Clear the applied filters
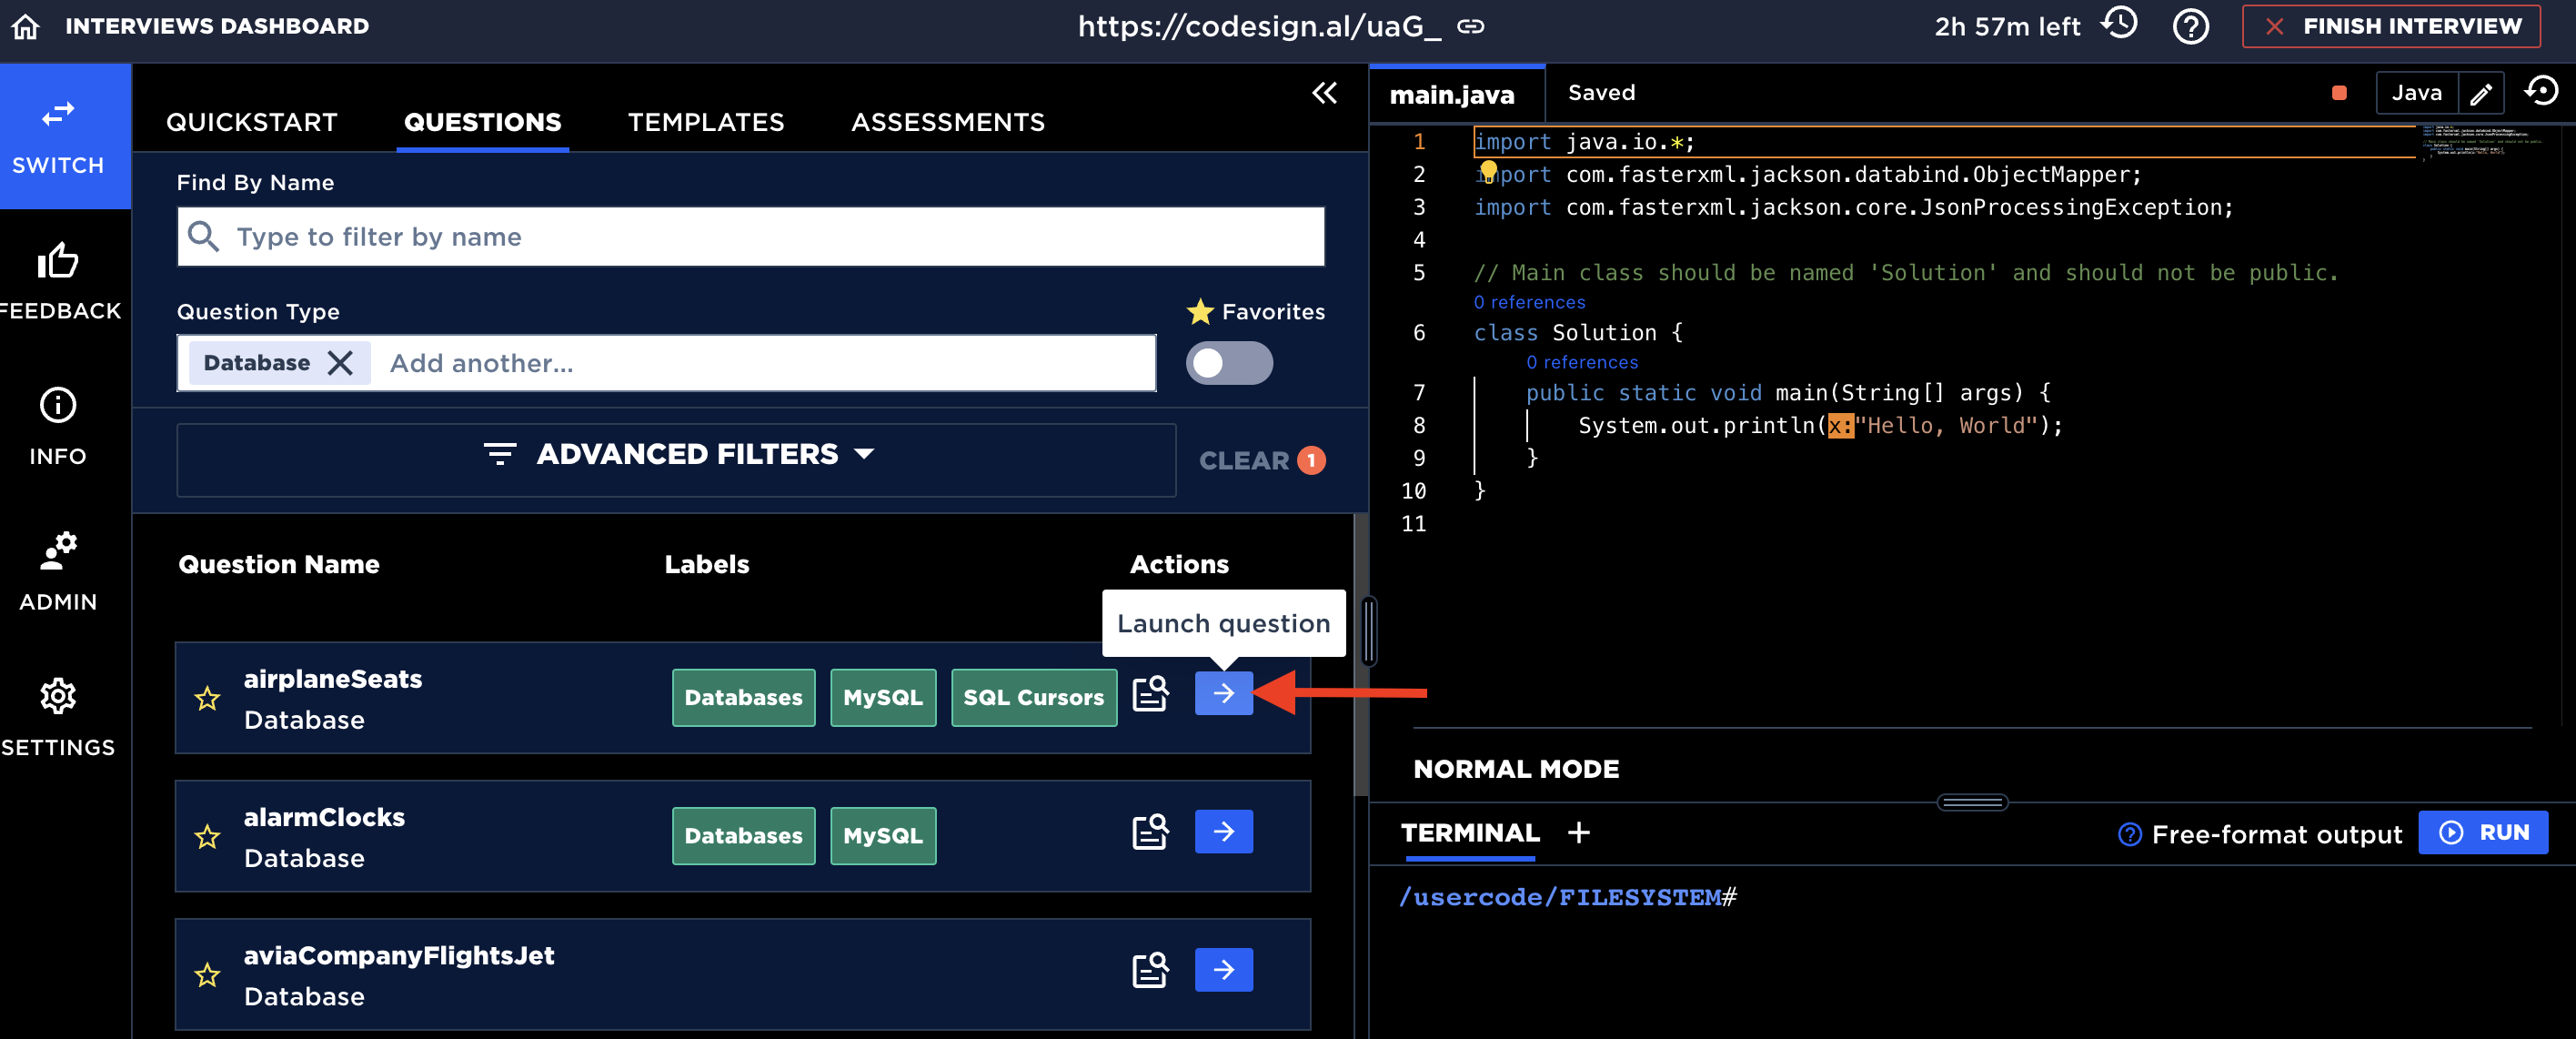The width and height of the screenshot is (2576, 1039). click(1261, 460)
